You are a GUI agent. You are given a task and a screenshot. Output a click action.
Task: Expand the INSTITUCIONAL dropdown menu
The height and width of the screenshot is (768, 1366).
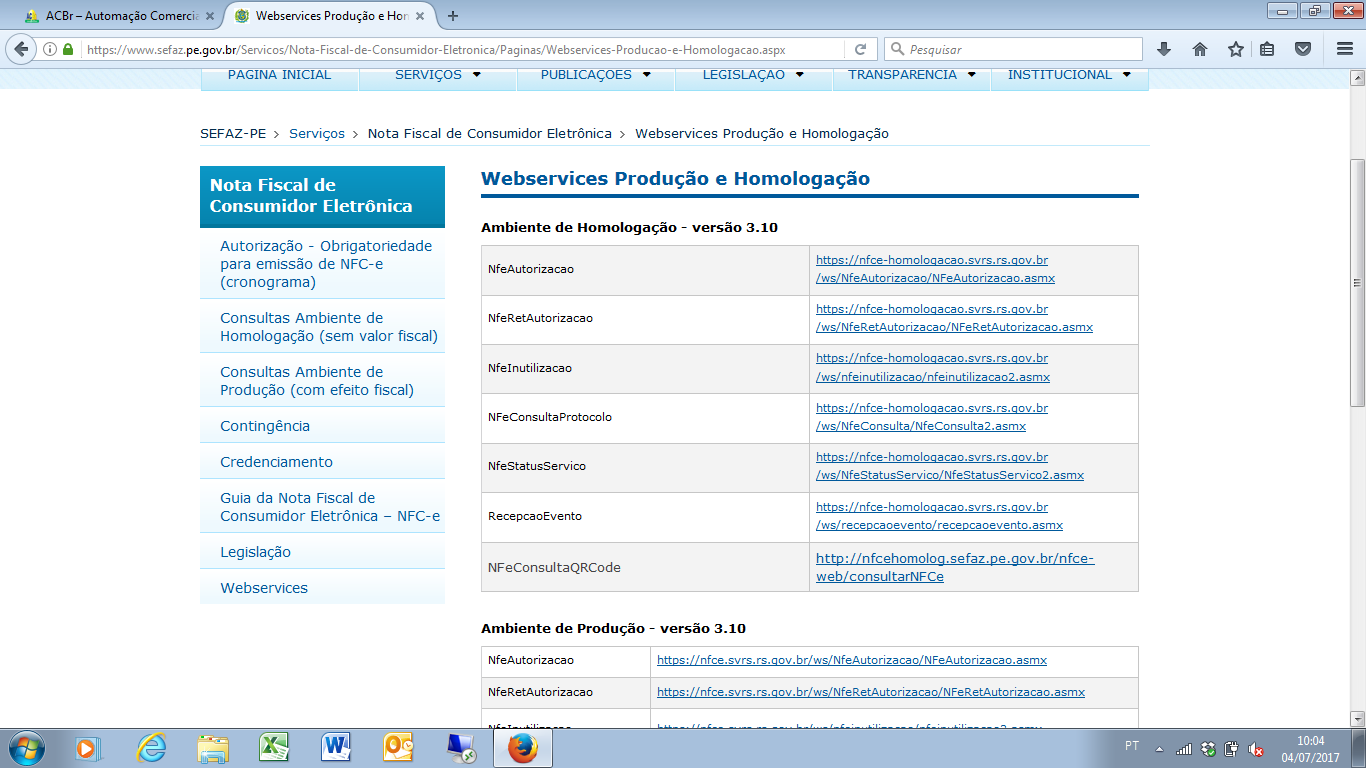point(1069,75)
